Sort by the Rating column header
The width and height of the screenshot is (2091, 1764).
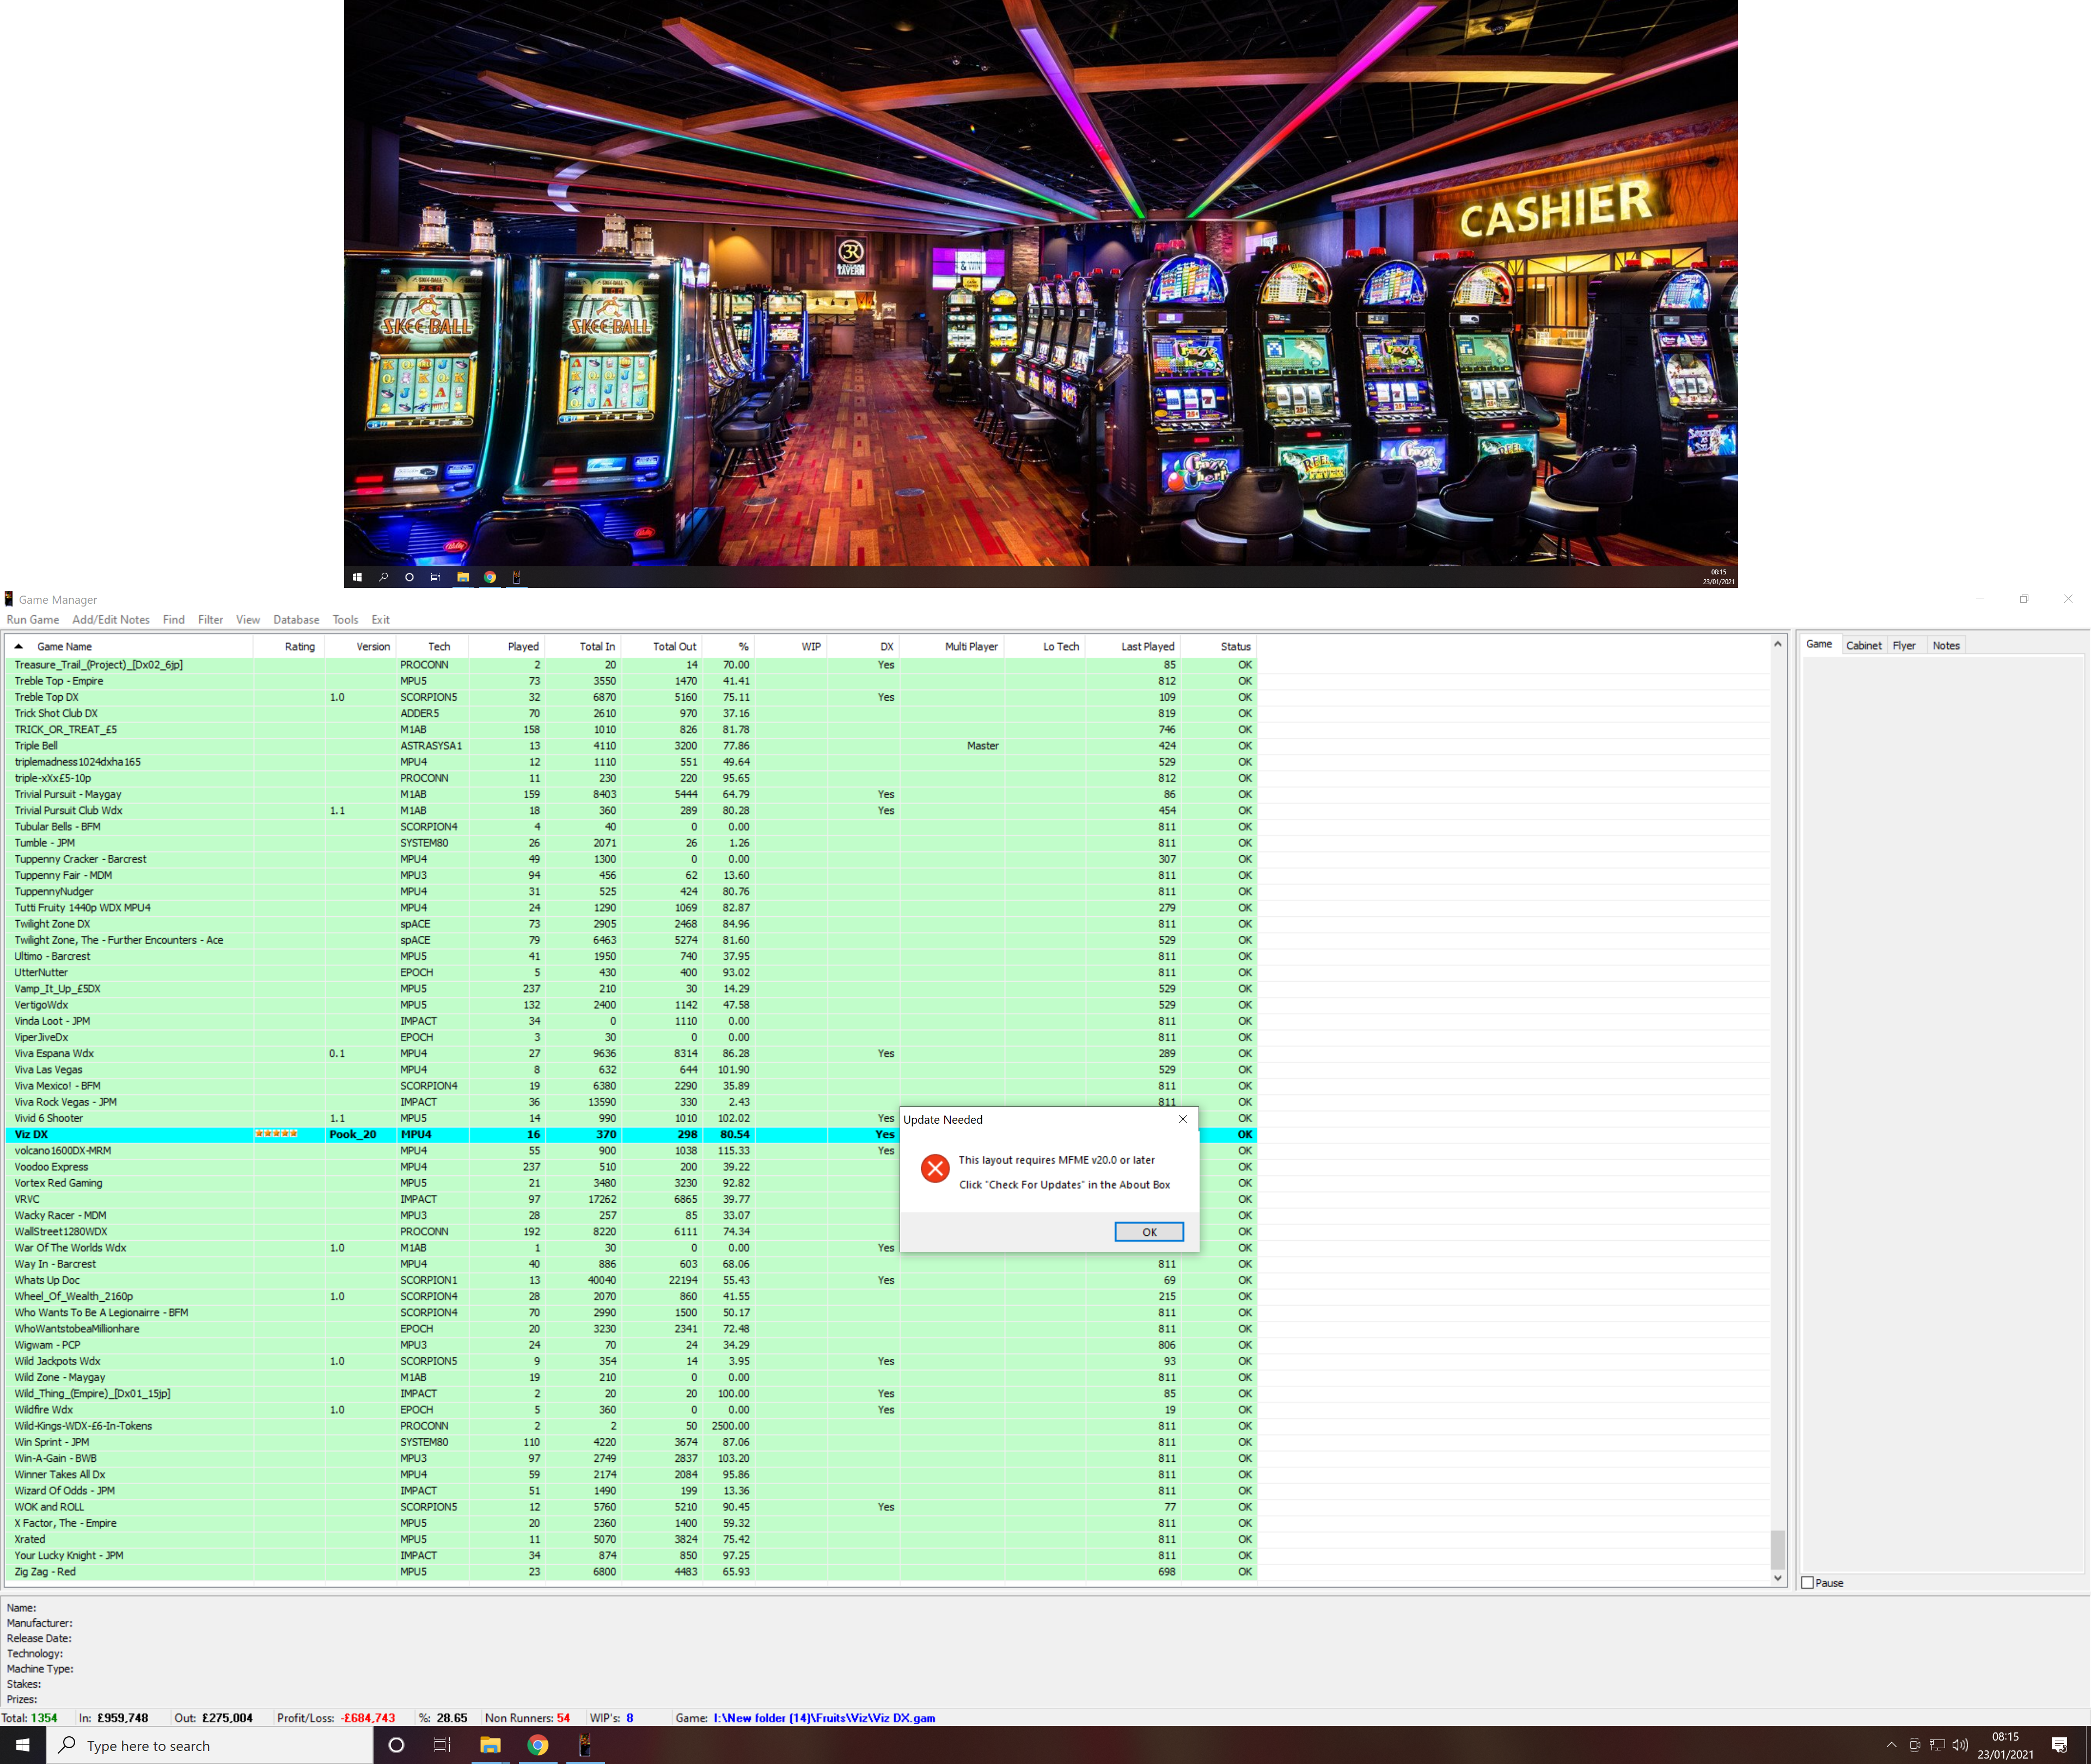click(x=289, y=647)
